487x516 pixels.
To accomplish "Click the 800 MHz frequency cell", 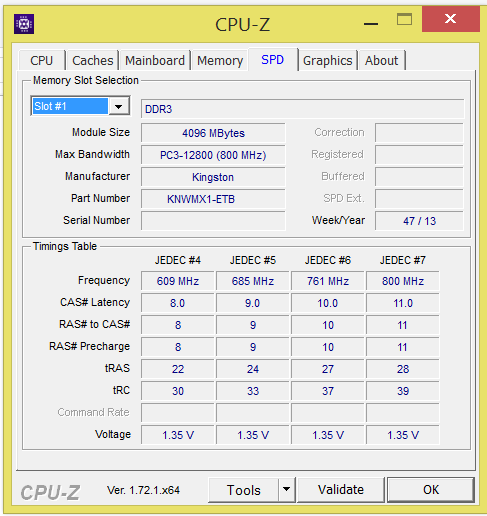I will 403,281.
